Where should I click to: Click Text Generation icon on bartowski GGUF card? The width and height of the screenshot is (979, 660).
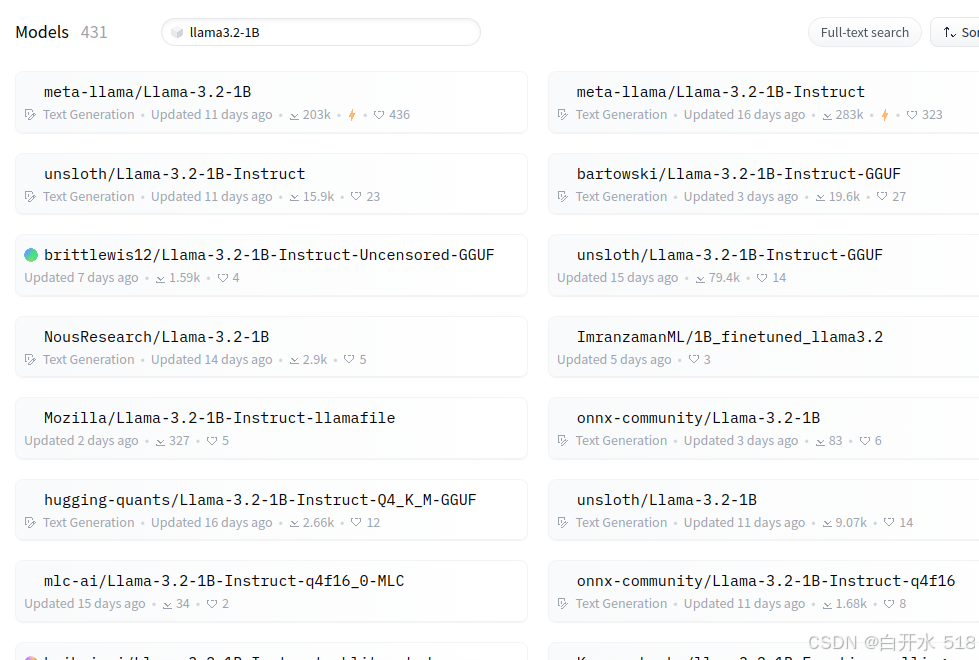click(563, 197)
